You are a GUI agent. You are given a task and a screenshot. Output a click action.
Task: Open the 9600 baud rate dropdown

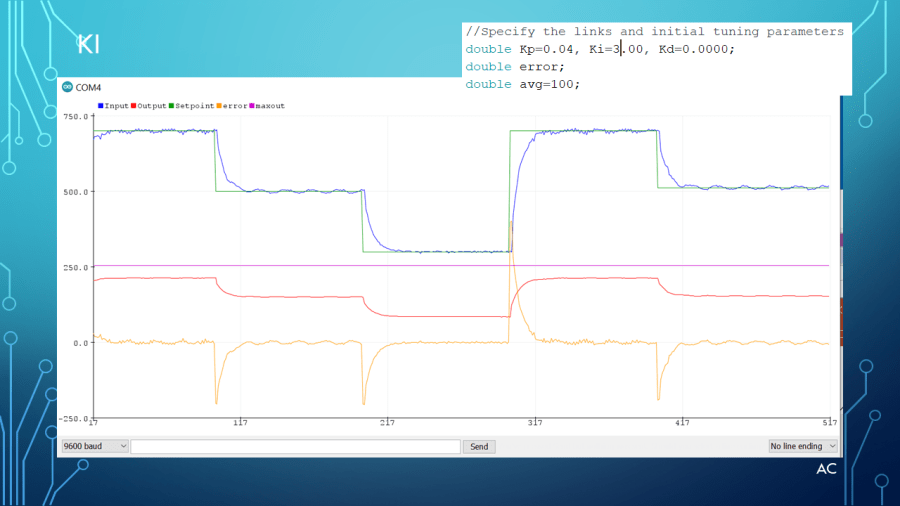95,446
